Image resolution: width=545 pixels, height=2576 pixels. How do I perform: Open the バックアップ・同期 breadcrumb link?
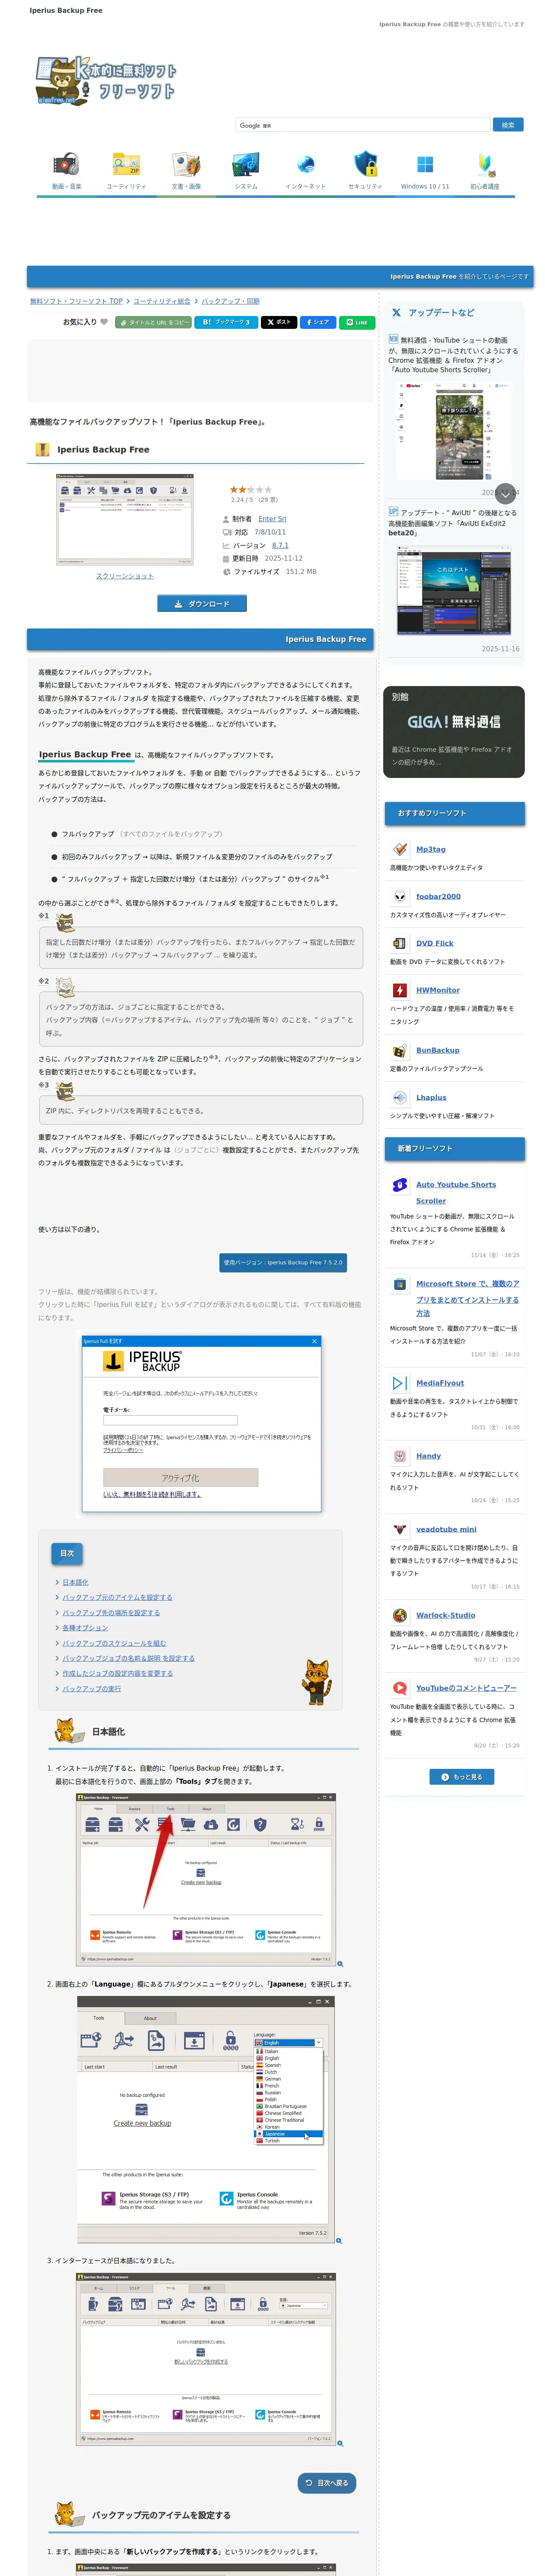(231, 301)
